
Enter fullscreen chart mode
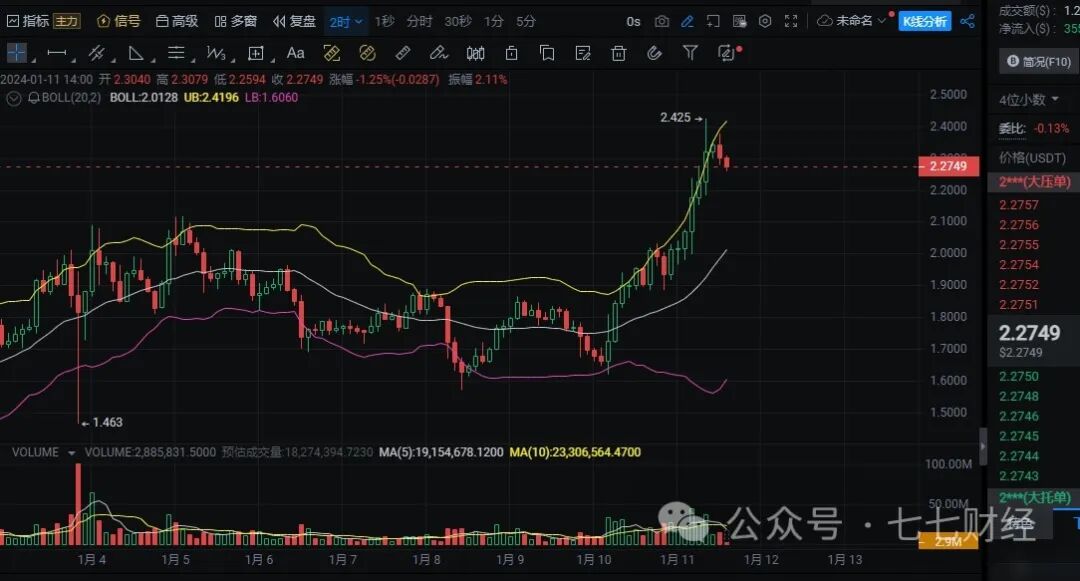point(791,21)
